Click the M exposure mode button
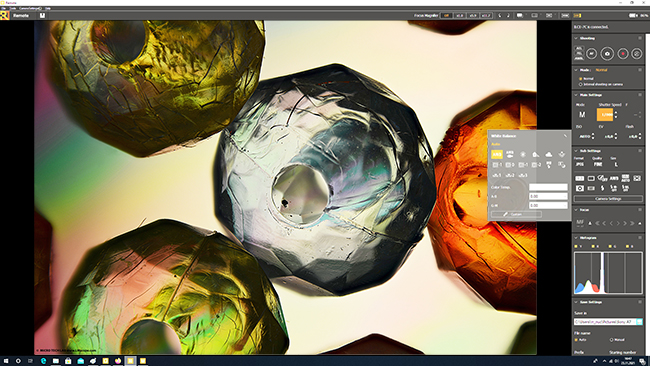Image resolution: width=650 pixels, height=366 pixels. click(x=582, y=115)
